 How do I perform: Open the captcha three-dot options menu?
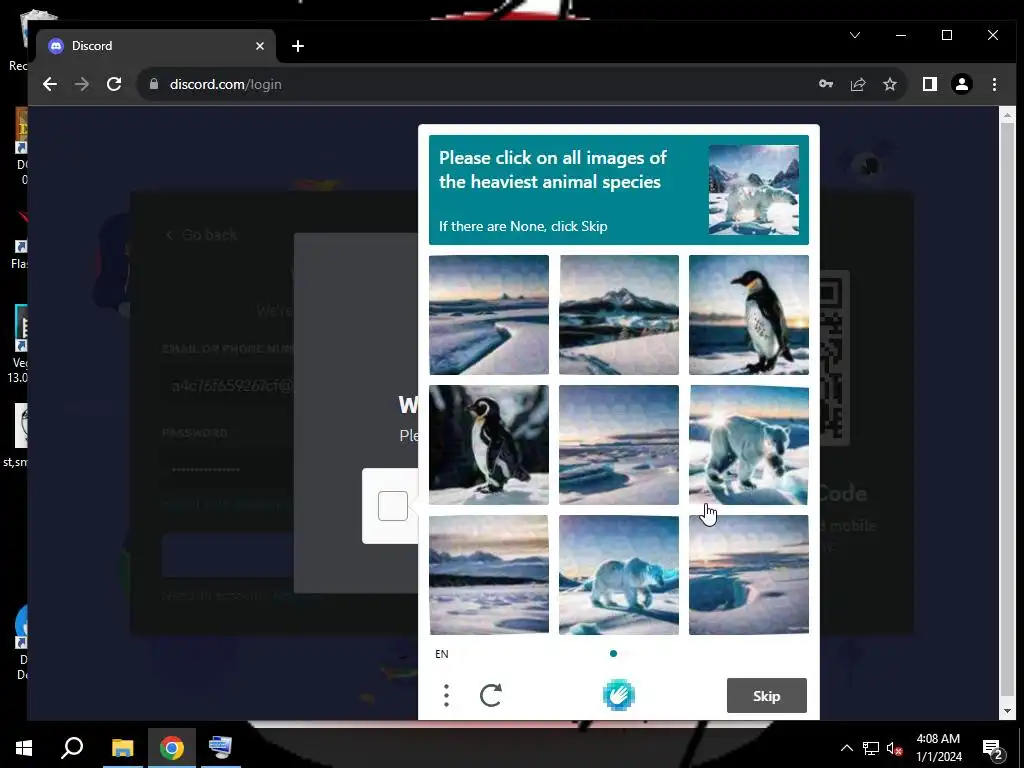[x=447, y=696]
